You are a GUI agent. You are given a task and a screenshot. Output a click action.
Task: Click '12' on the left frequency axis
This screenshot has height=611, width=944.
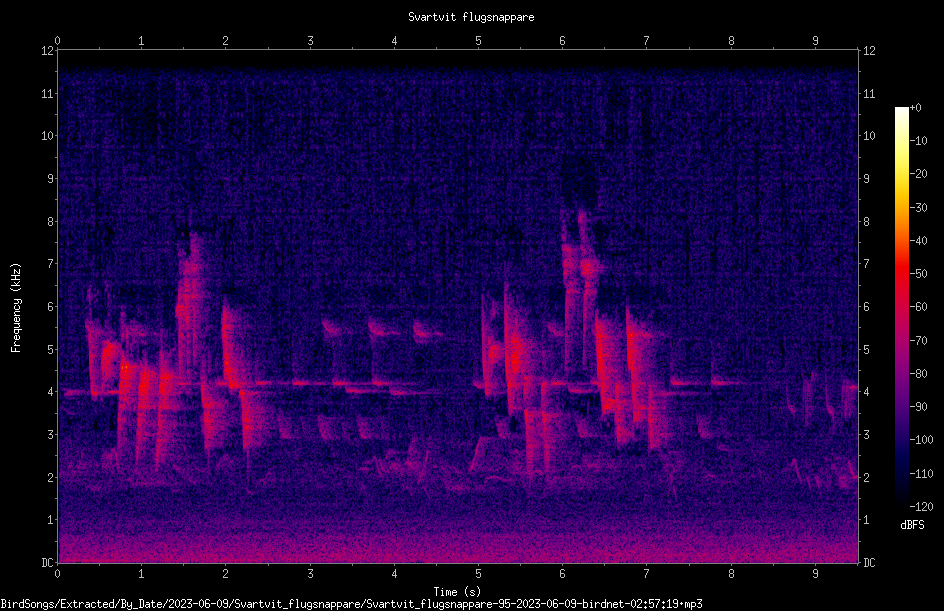click(x=48, y=51)
